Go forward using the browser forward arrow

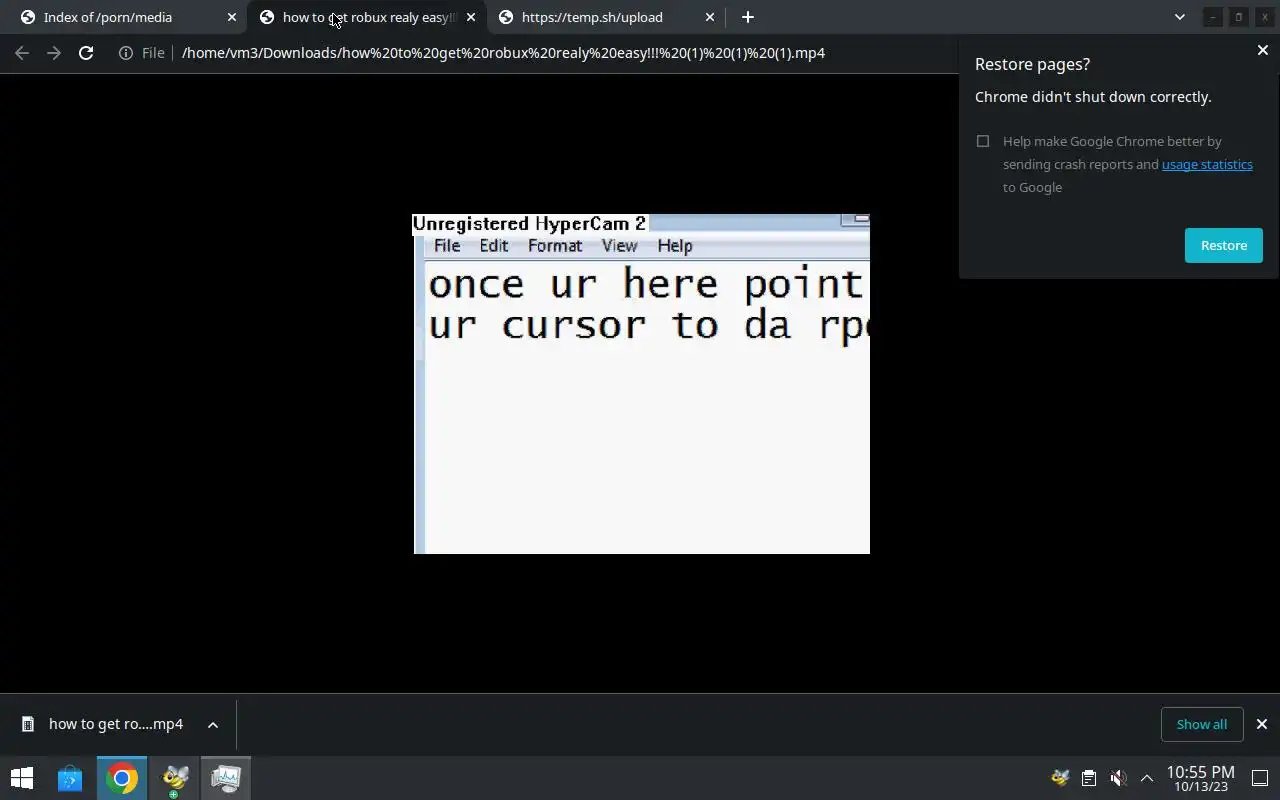pyautogui.click(x=54, y=53)
